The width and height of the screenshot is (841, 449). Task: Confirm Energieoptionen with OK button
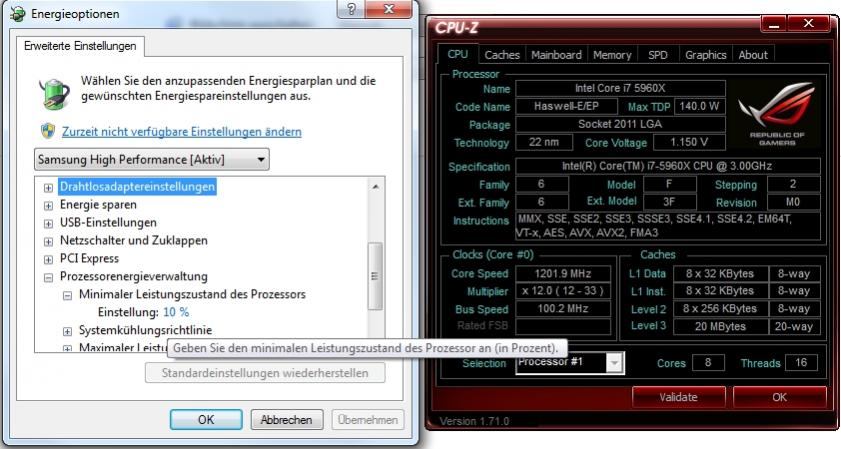(206, 419)
